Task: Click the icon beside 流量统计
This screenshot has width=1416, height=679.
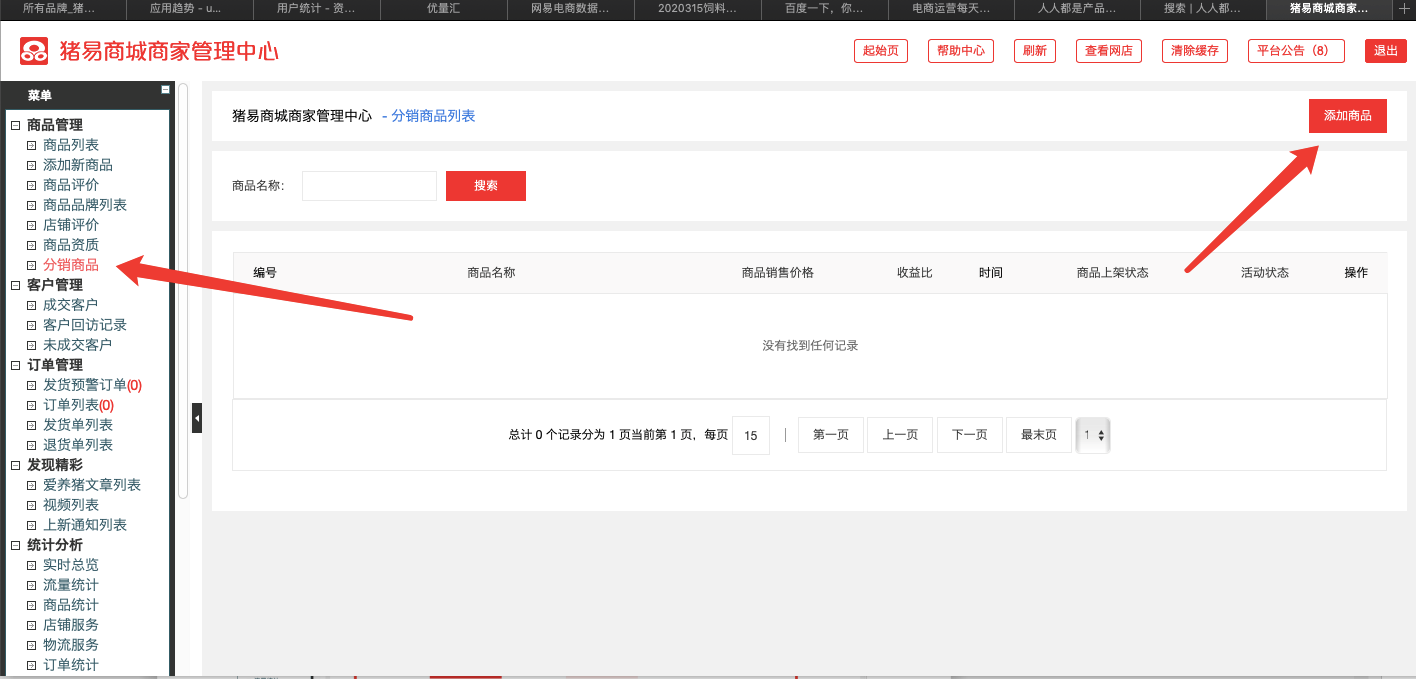Action: tap(31, 585)
